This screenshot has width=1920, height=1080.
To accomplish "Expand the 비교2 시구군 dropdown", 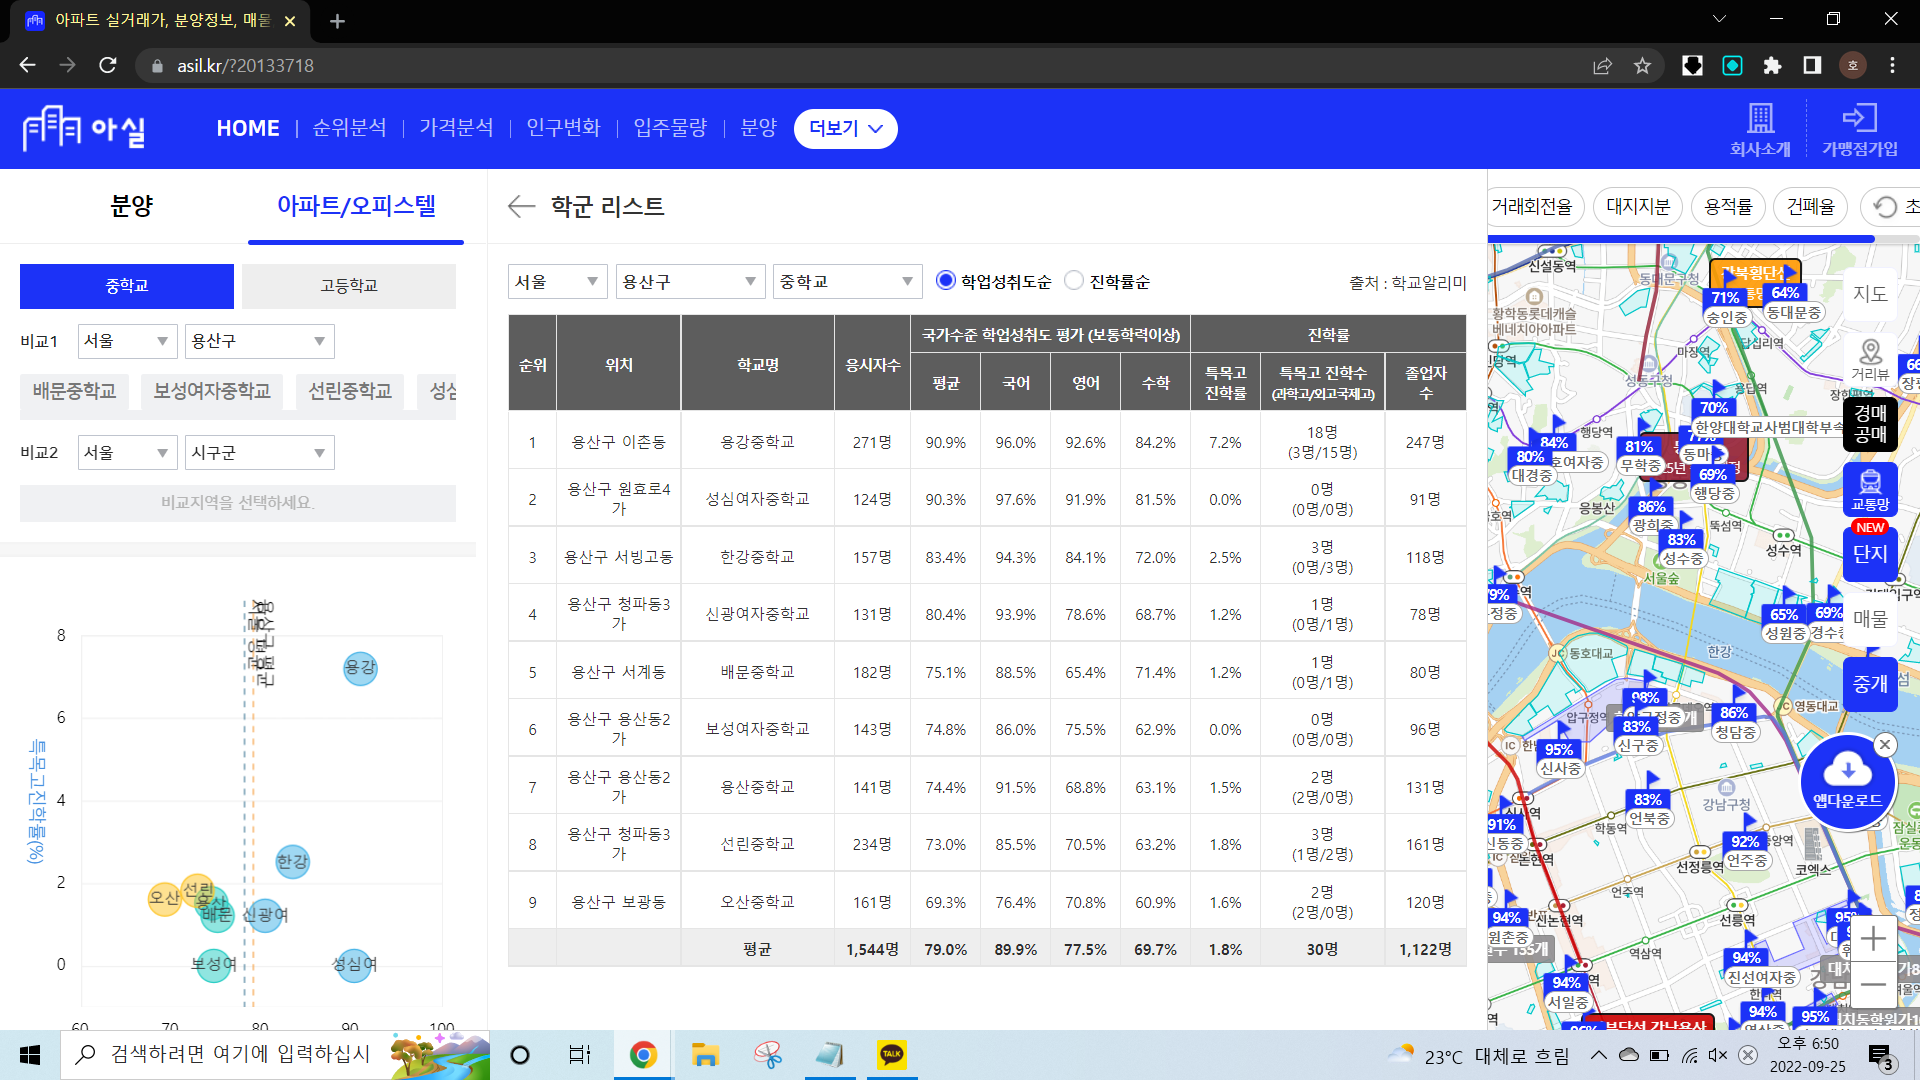I will point(259,453).
